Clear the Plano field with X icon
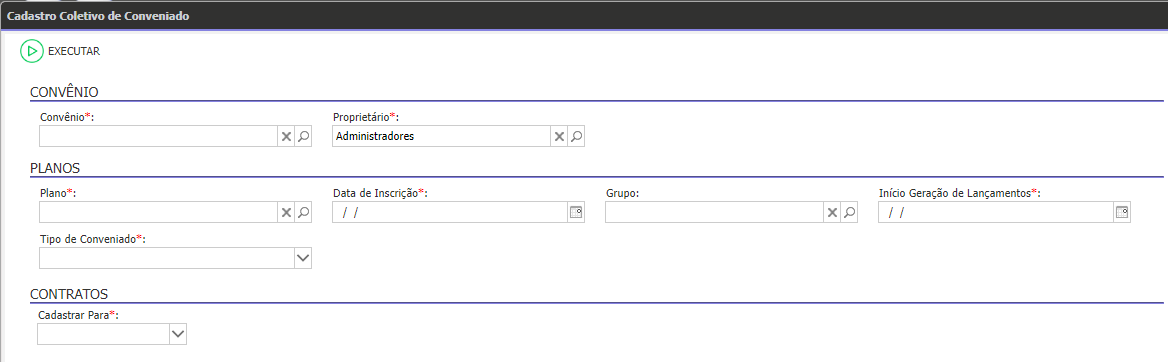The image size is (1168, 362). tap(286, 212)
